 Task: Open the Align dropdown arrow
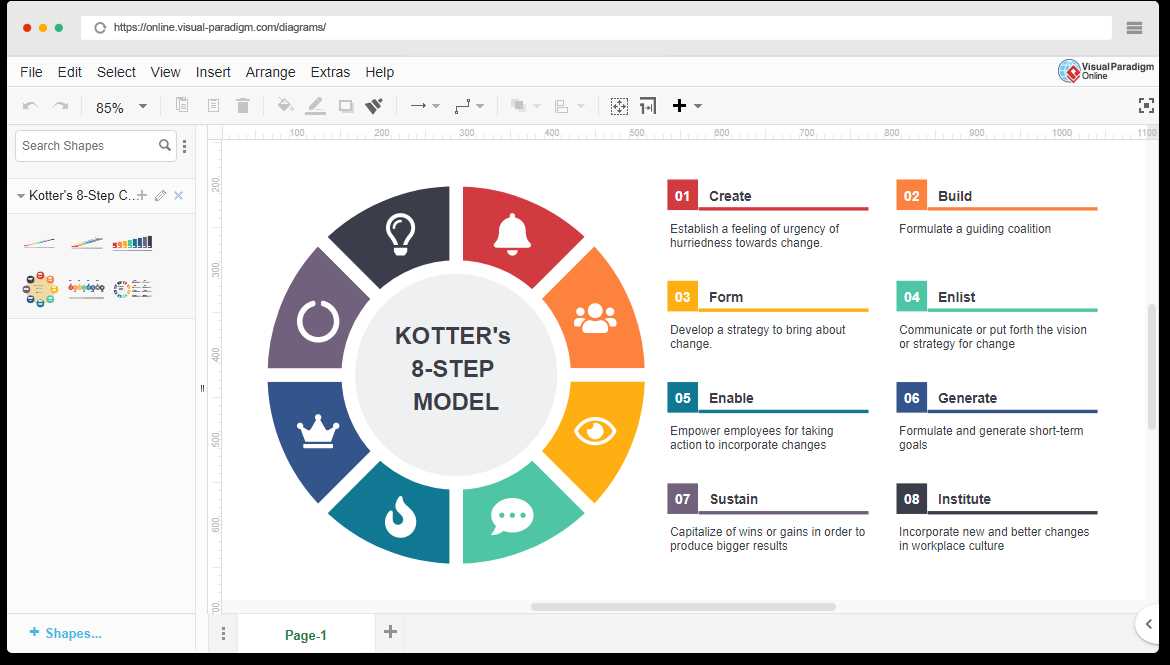(581, 106)
